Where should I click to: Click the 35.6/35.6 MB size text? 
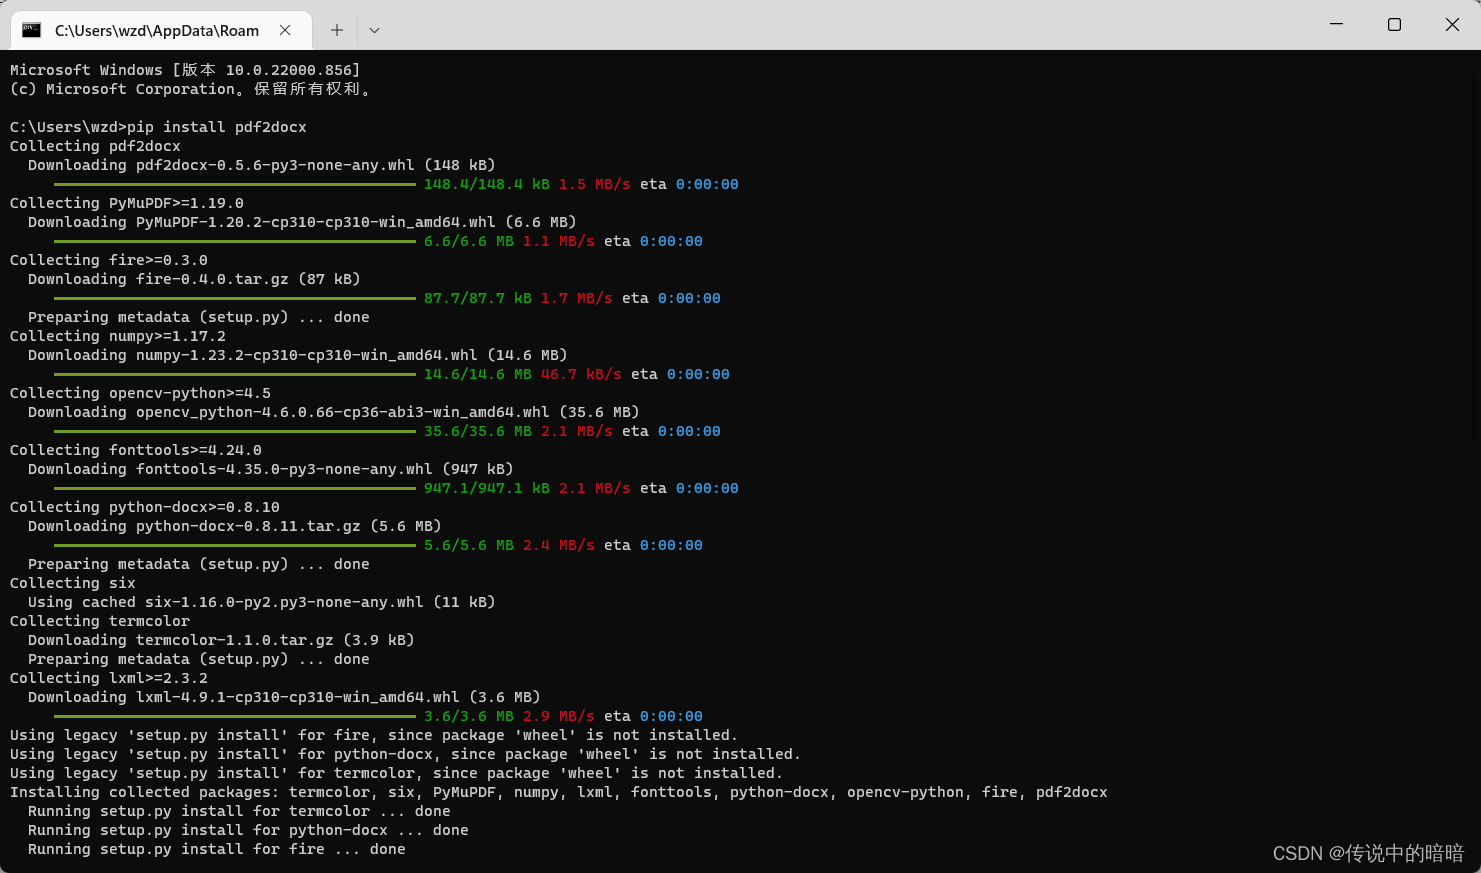[x=478, y=431]
